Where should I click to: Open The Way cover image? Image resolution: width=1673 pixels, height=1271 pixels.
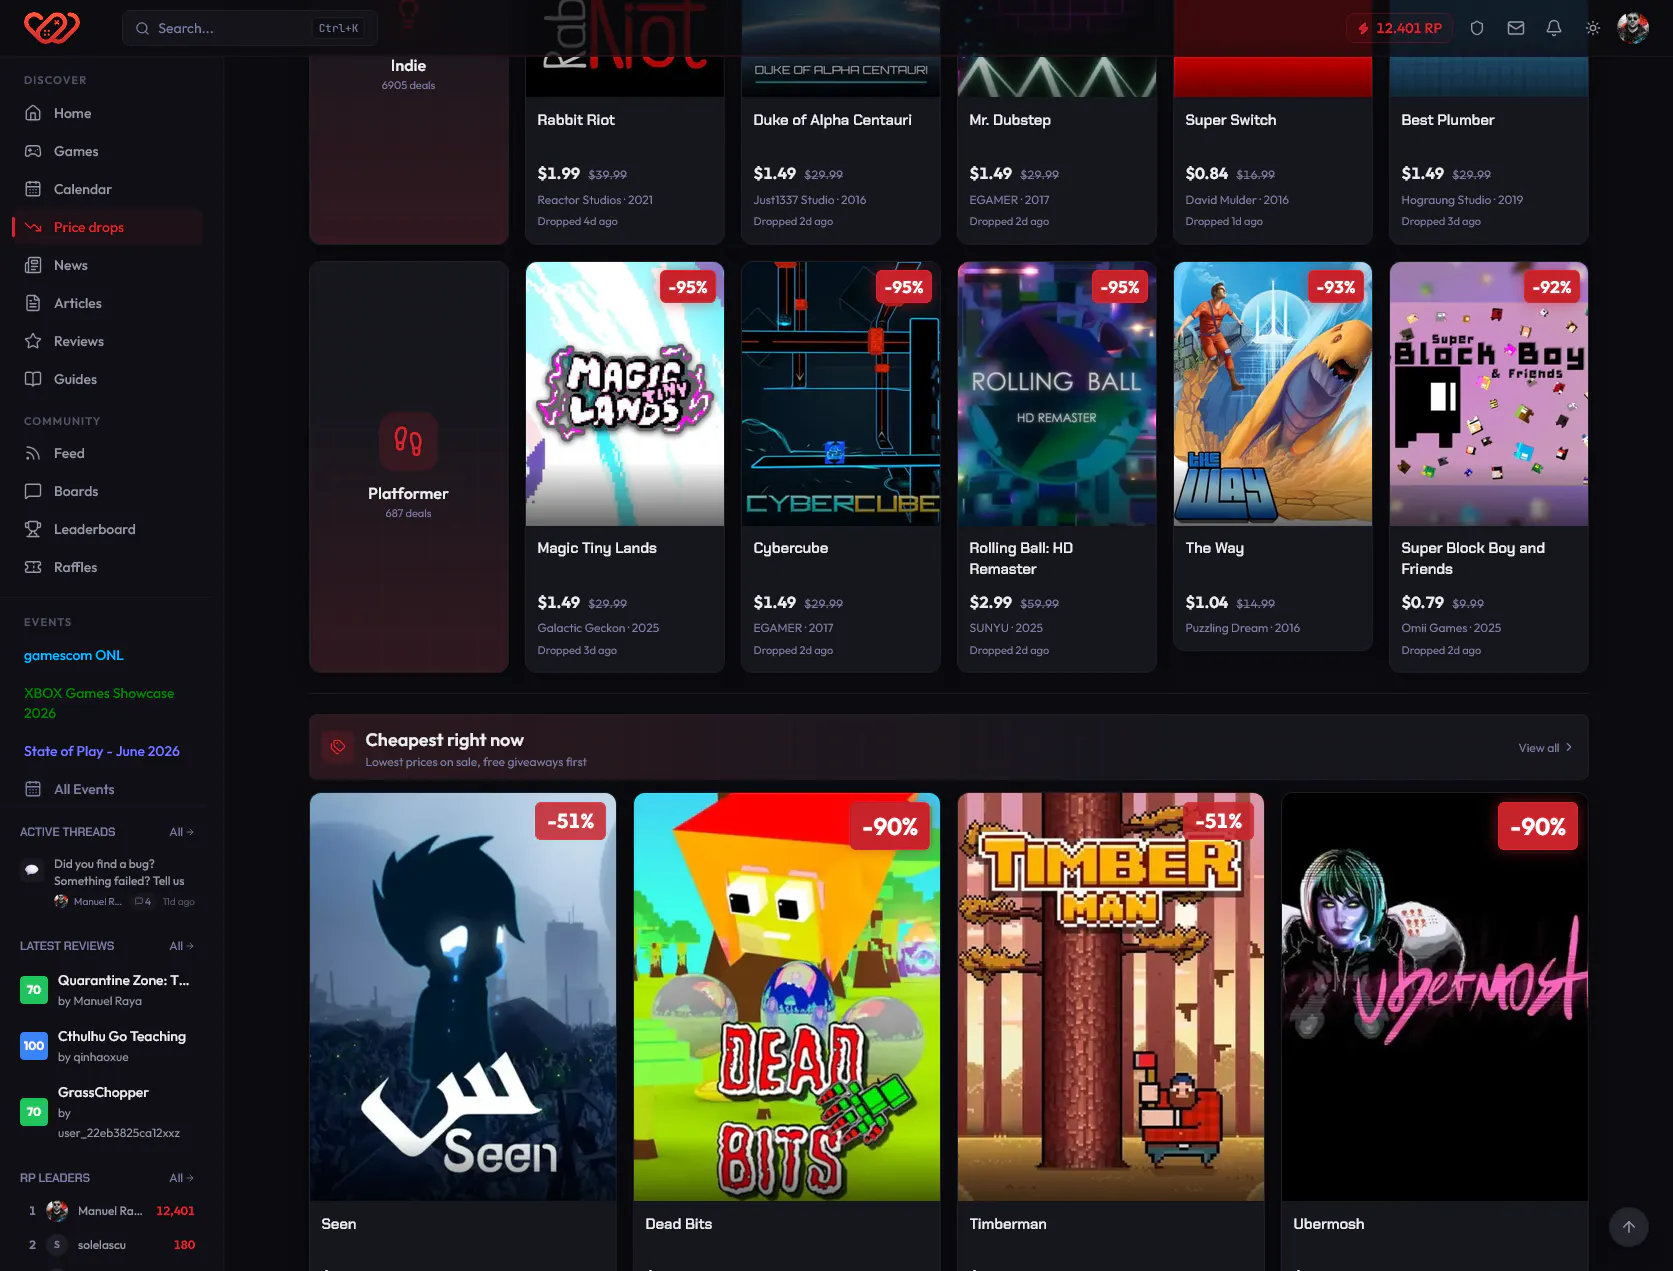tap(1273, 394)
